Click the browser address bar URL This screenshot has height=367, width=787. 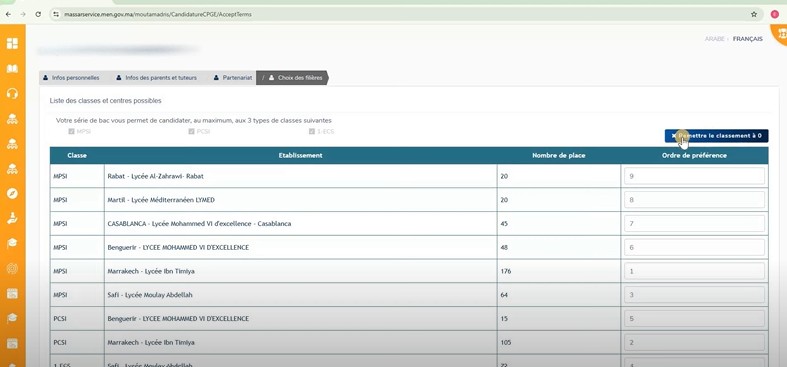(158, 15)
